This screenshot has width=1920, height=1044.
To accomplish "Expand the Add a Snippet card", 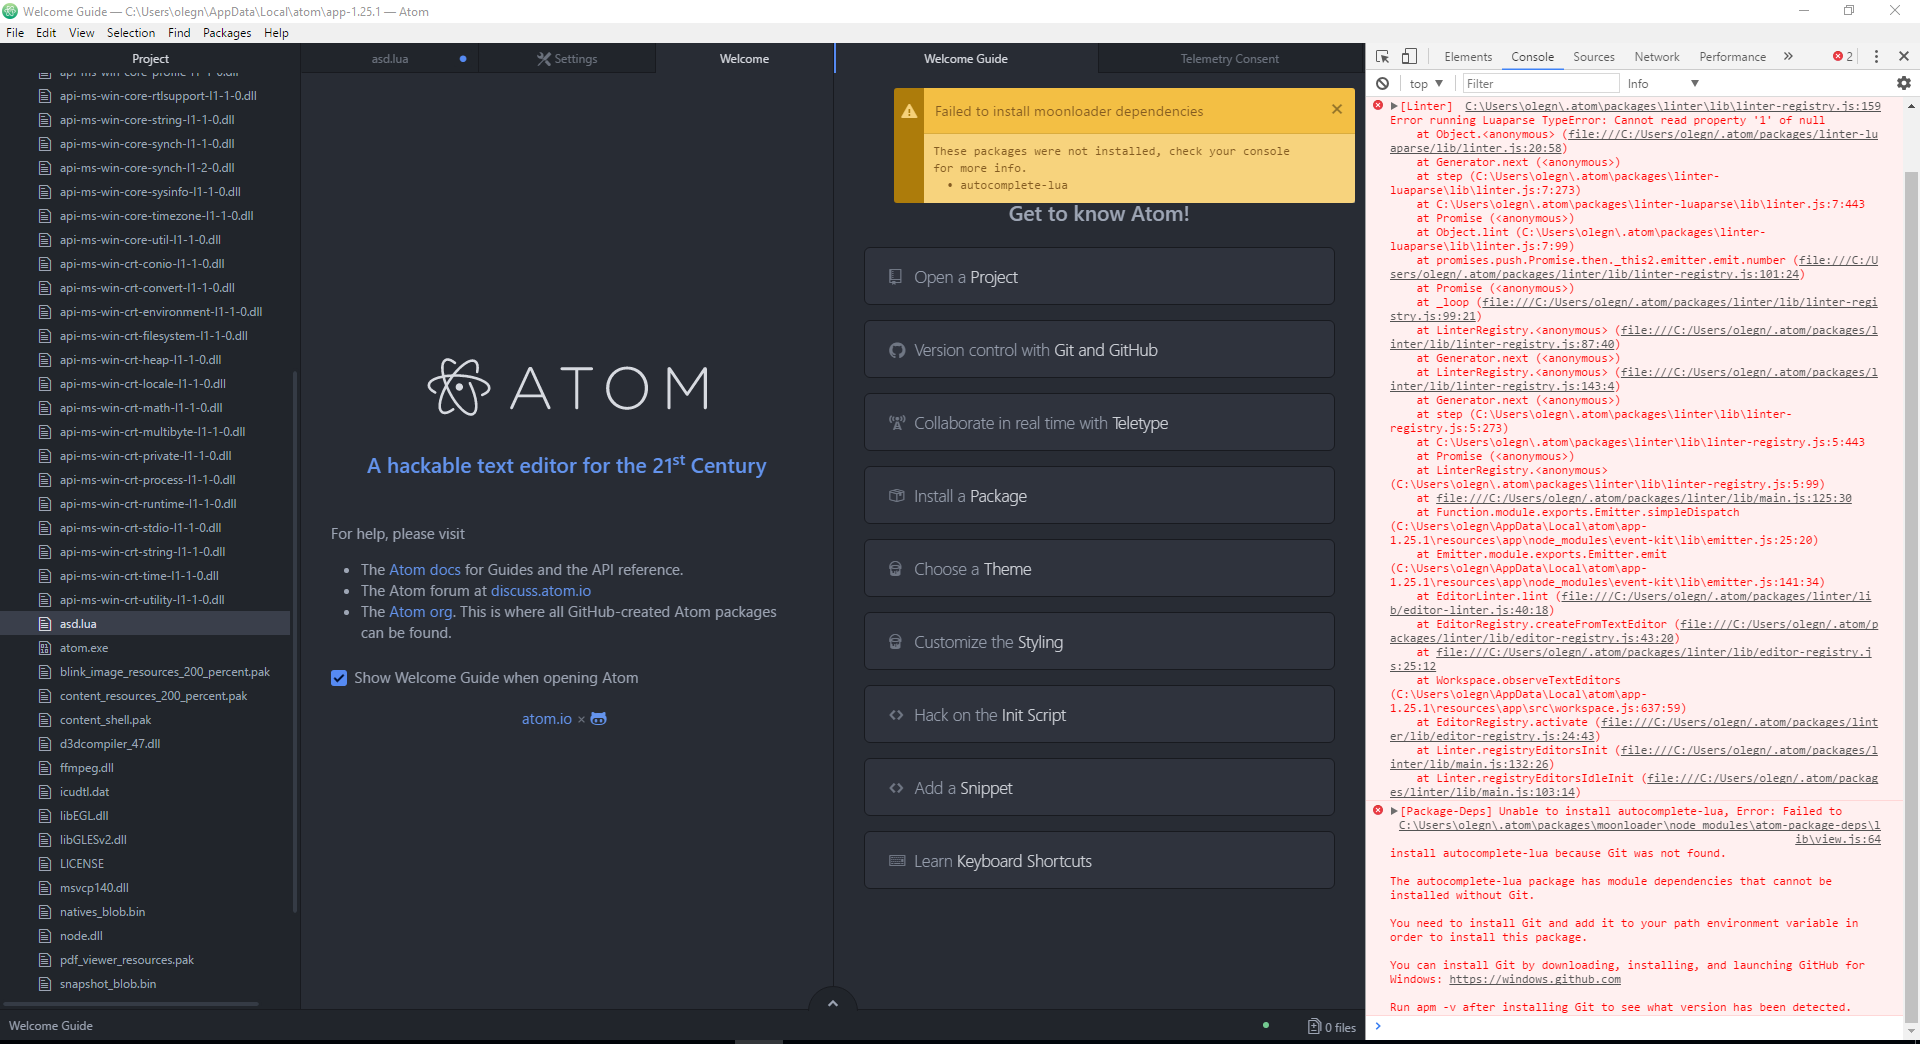I will tap(1099, 788).
